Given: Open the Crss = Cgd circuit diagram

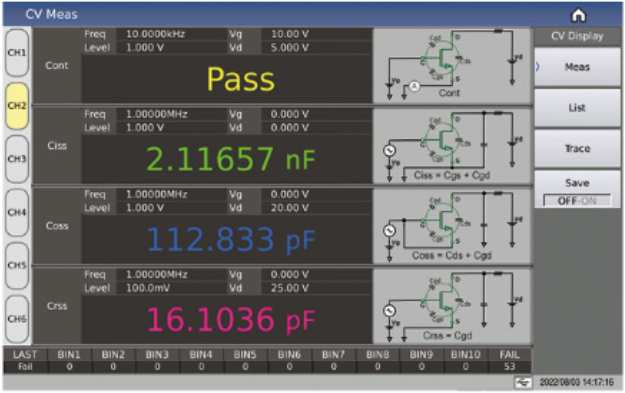Looking at the screenshot, I should 452,306.
